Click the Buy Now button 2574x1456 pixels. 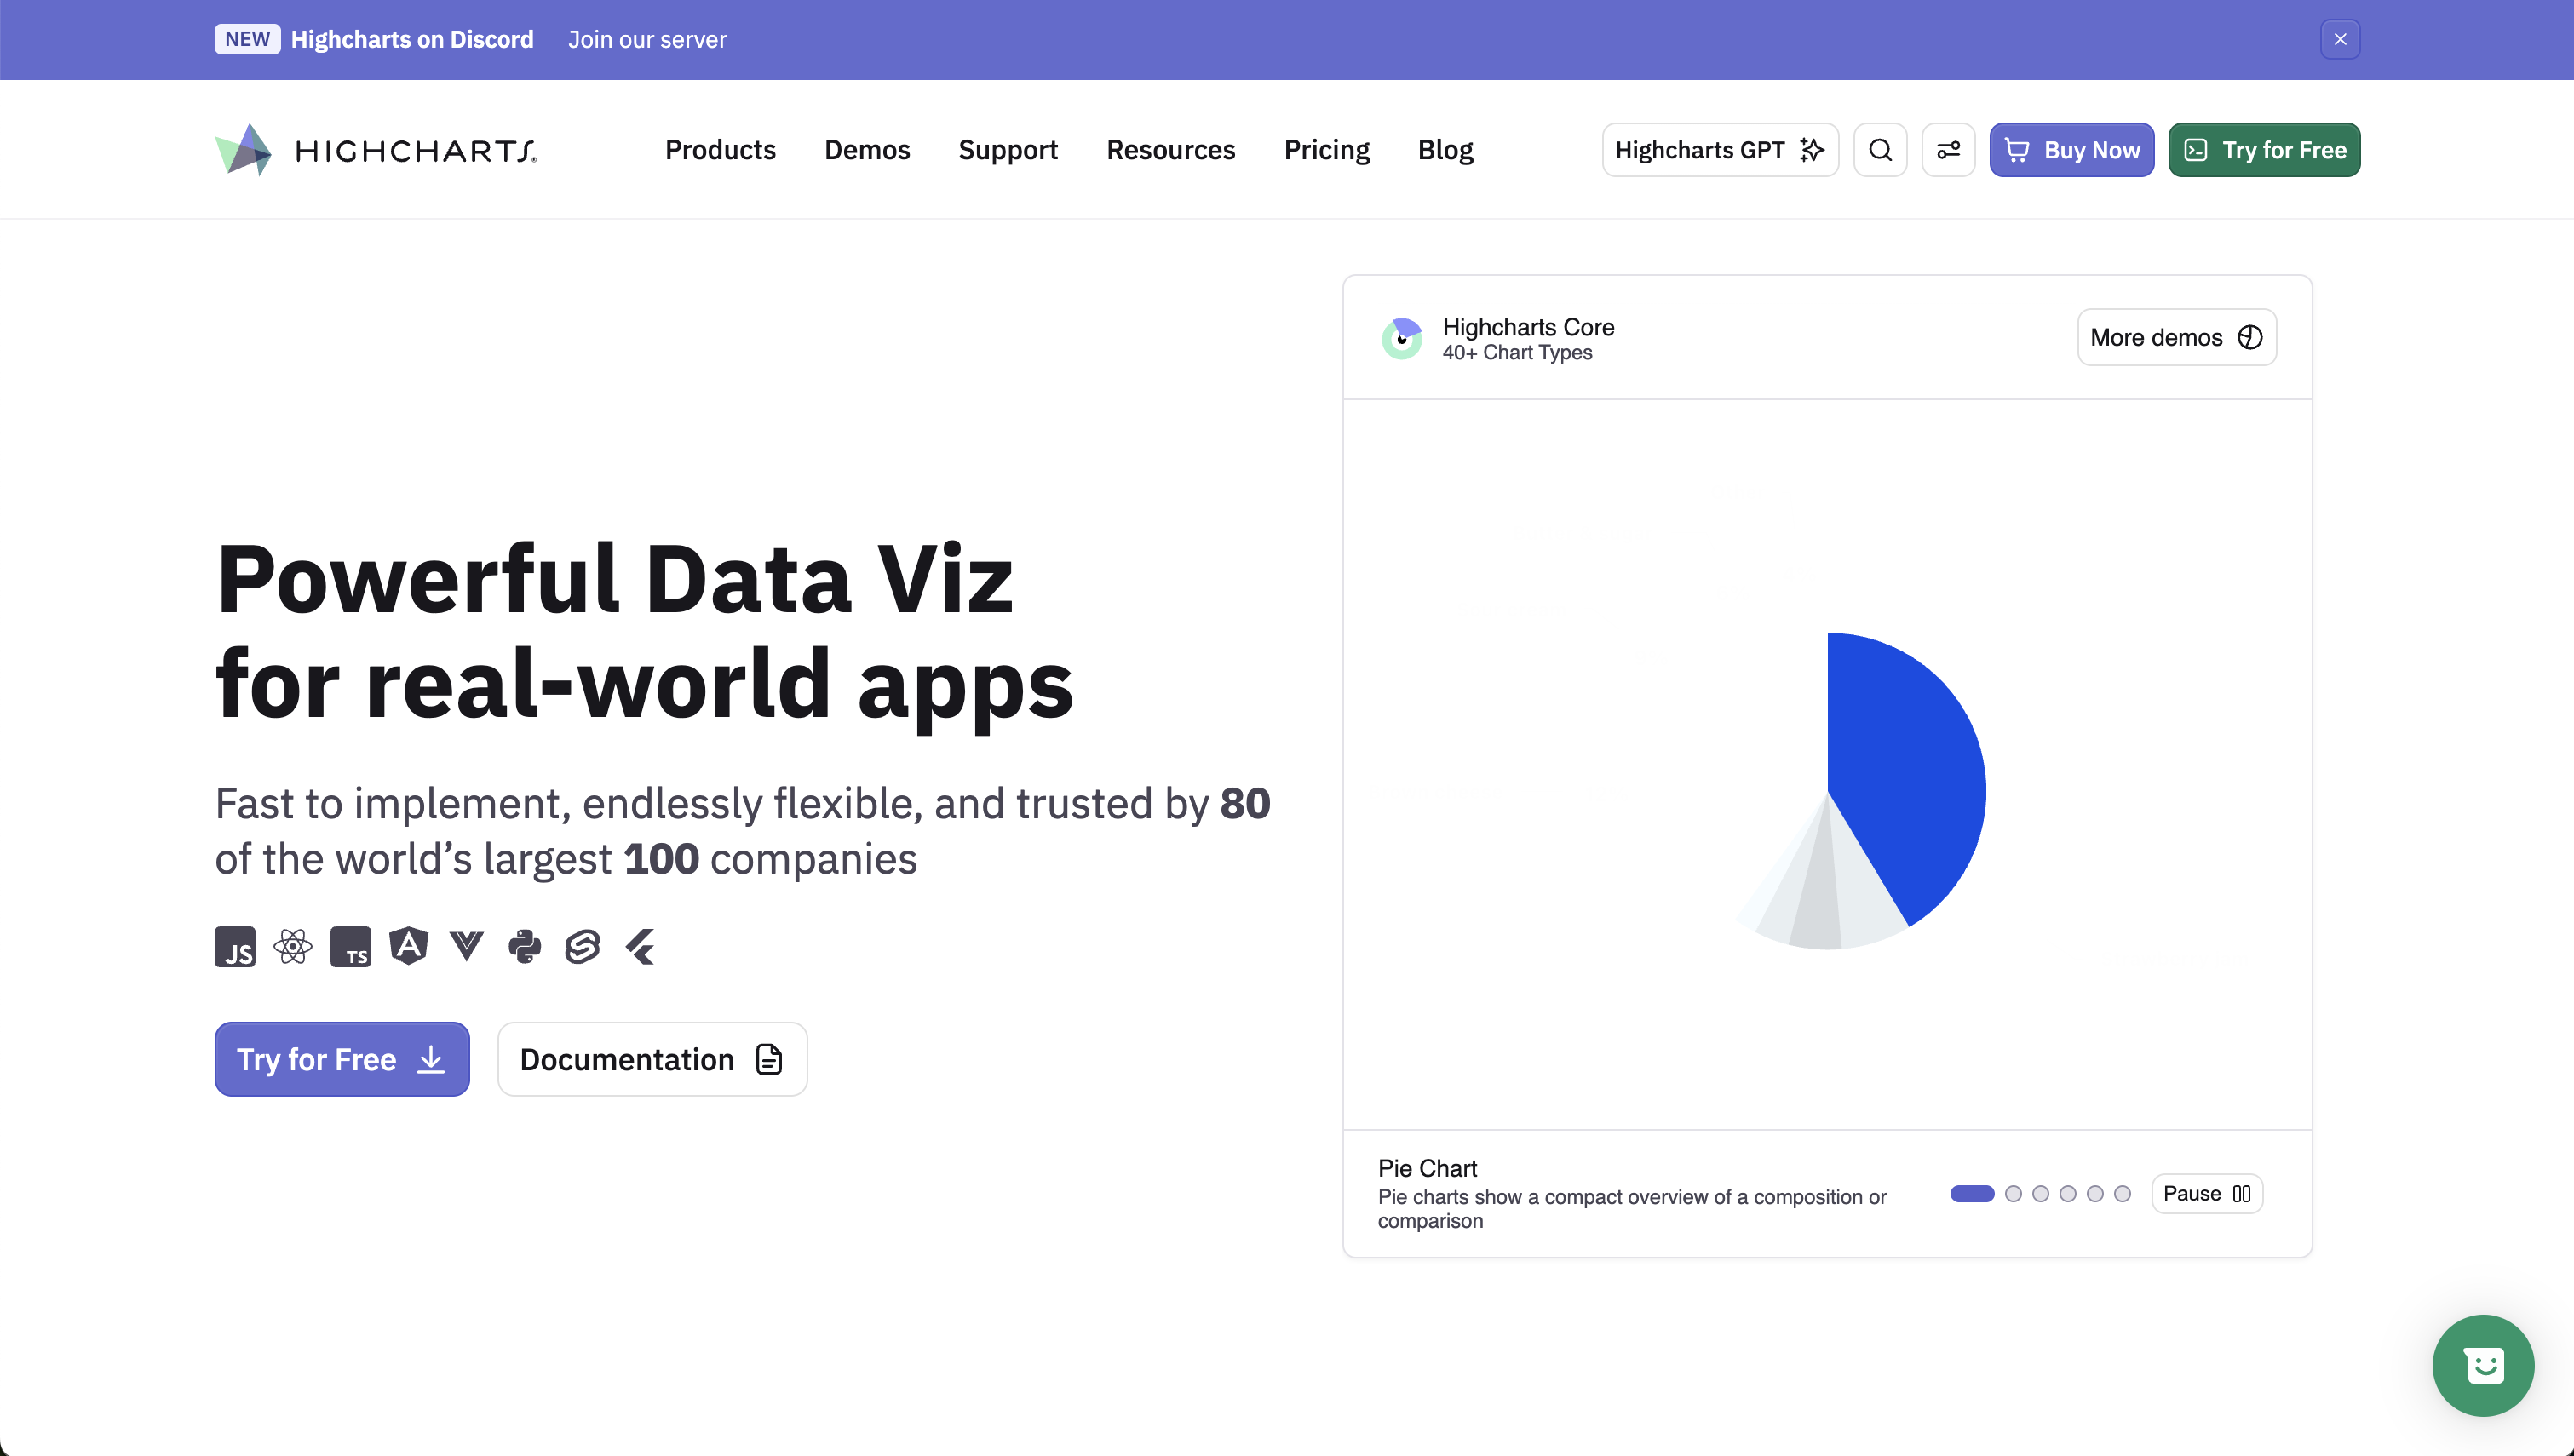point(2071,150)
